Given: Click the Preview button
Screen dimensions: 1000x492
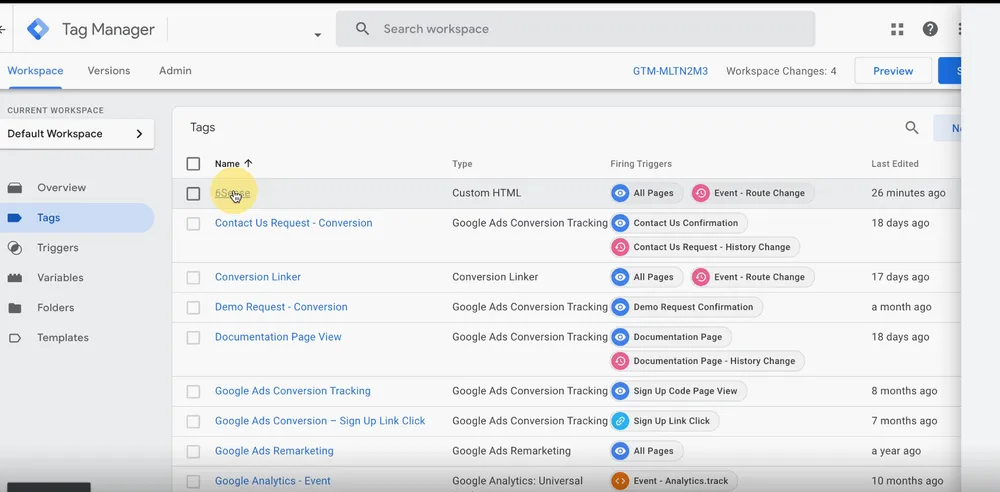Looking at the screenshot, I should pyautogui.click(x=892, y=71).
